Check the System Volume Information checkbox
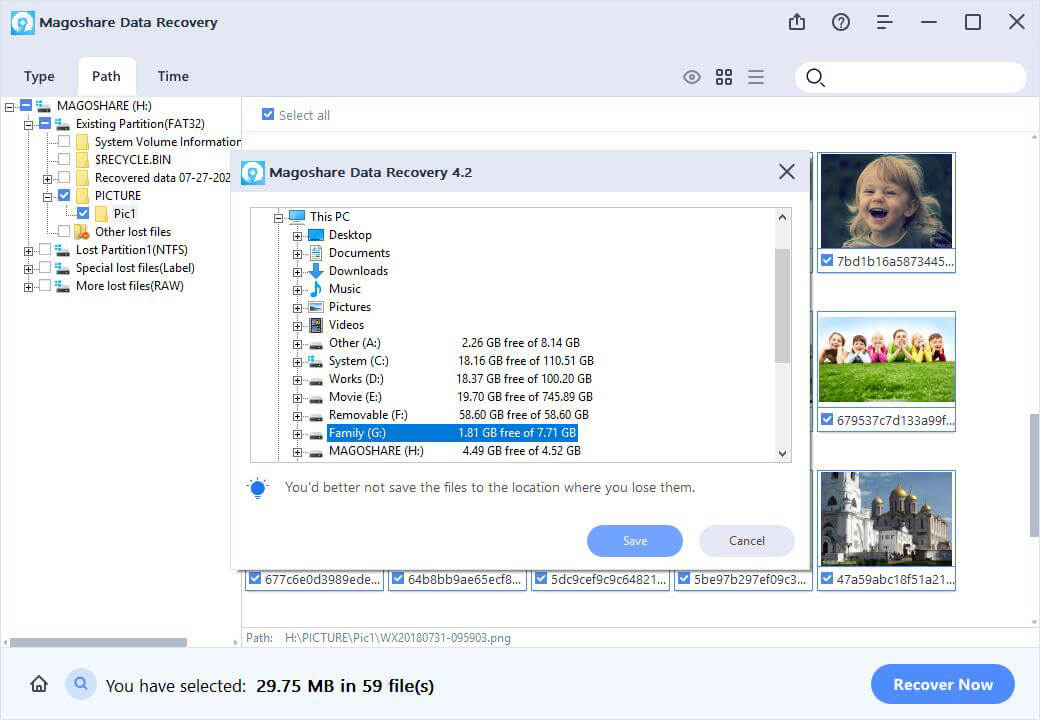This screenshot has width=1040, height=720. (x=64, y=141)
